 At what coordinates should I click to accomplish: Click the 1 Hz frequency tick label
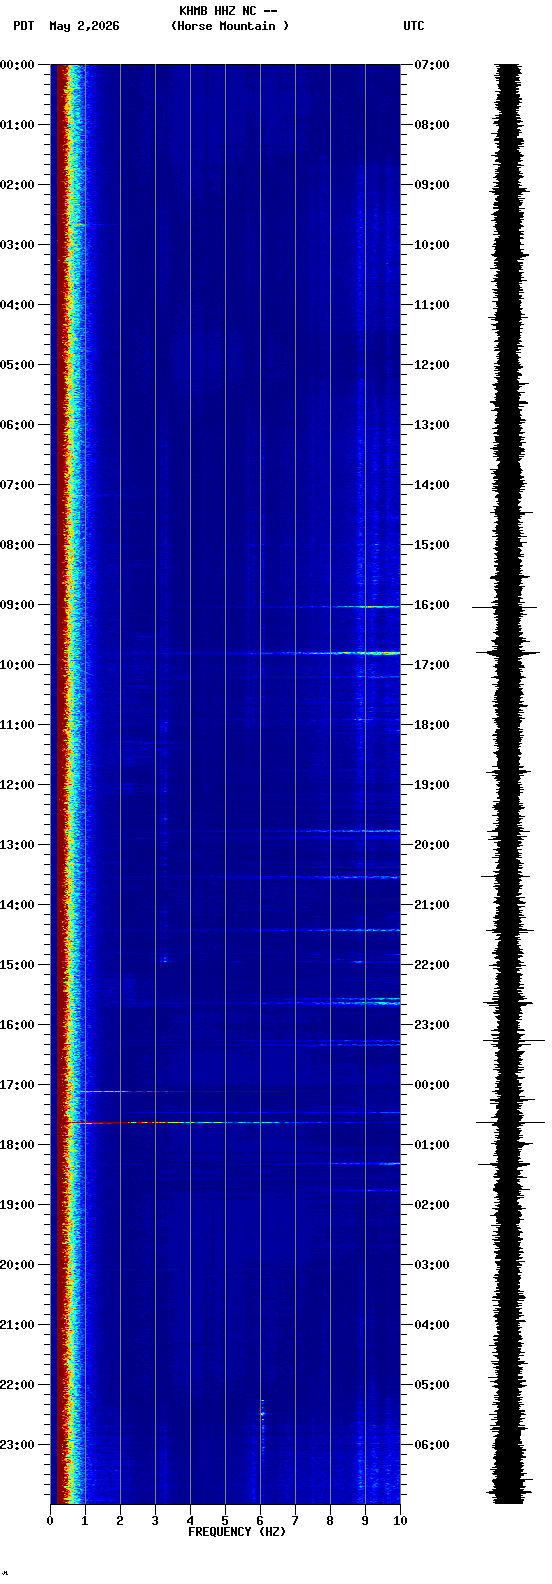(x=85, y=1521)
